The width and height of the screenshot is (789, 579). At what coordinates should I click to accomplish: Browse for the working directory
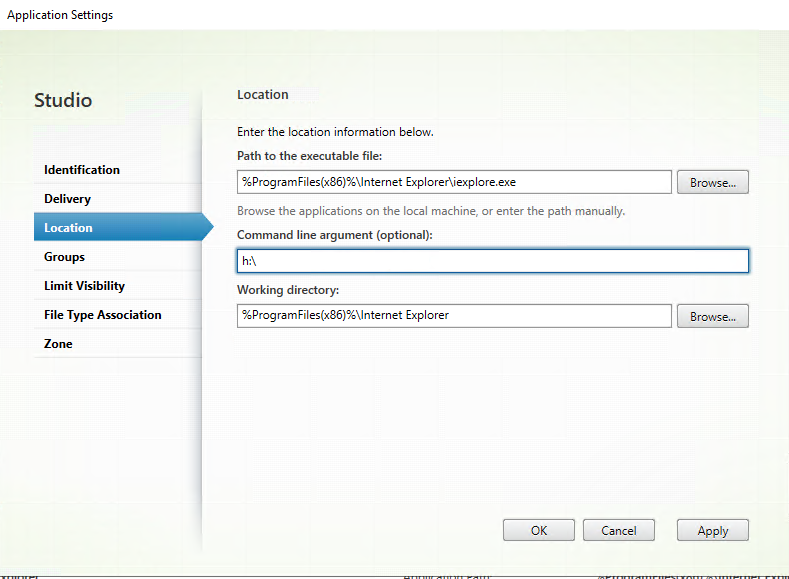[712, 316]
